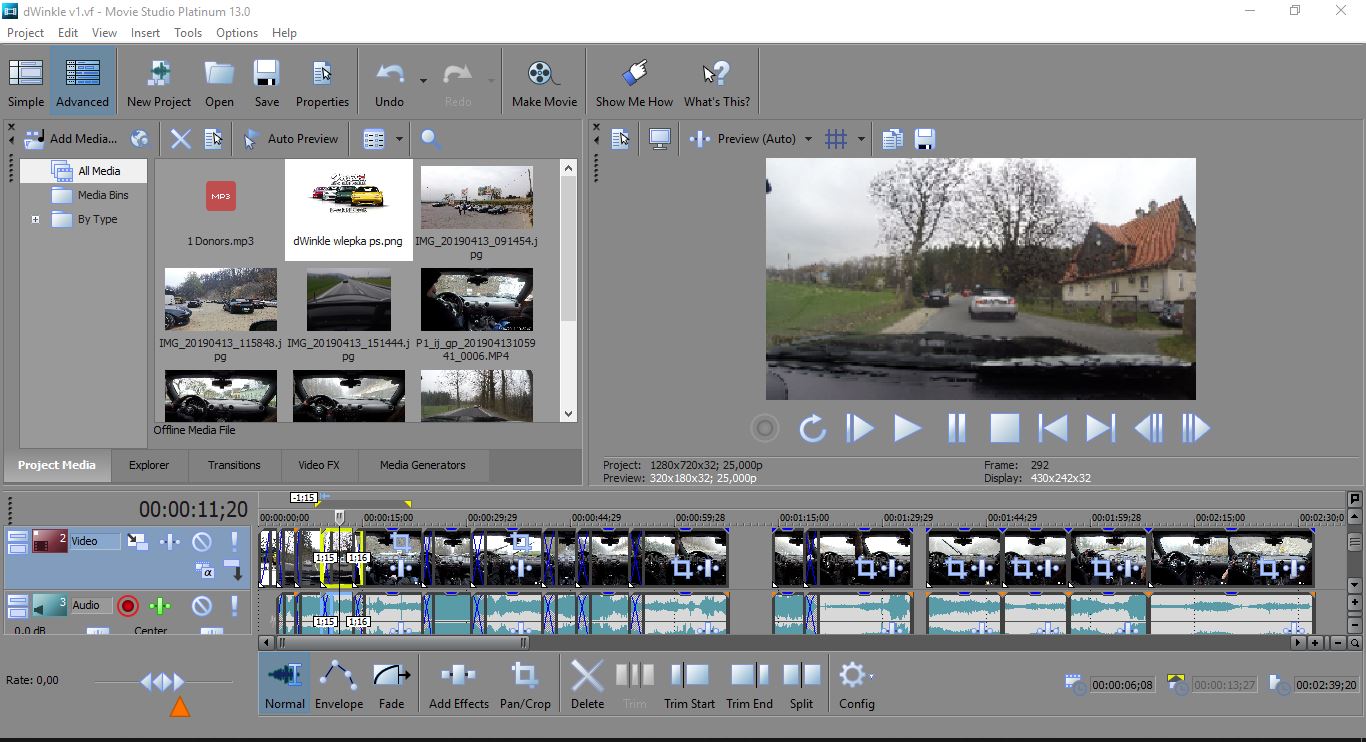This screenshot has width=1366, height=742.
Task: Select the Envelope edit tool
Action: 339,684
